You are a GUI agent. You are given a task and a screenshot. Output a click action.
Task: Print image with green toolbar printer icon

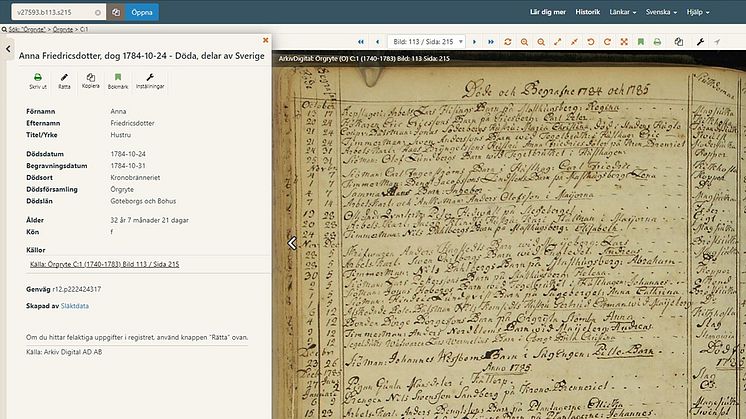pyautogui.click(x=657, y=42)
